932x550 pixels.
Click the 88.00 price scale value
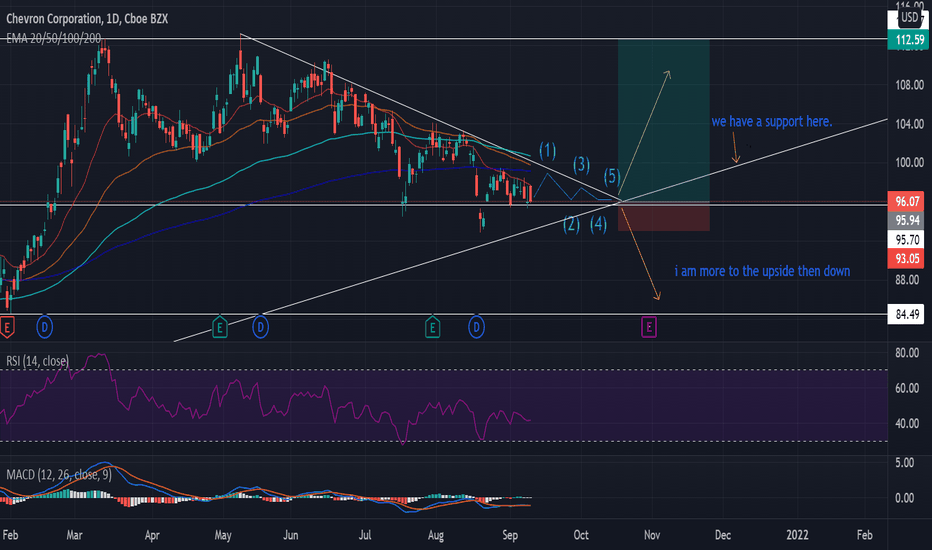(909, 280)
